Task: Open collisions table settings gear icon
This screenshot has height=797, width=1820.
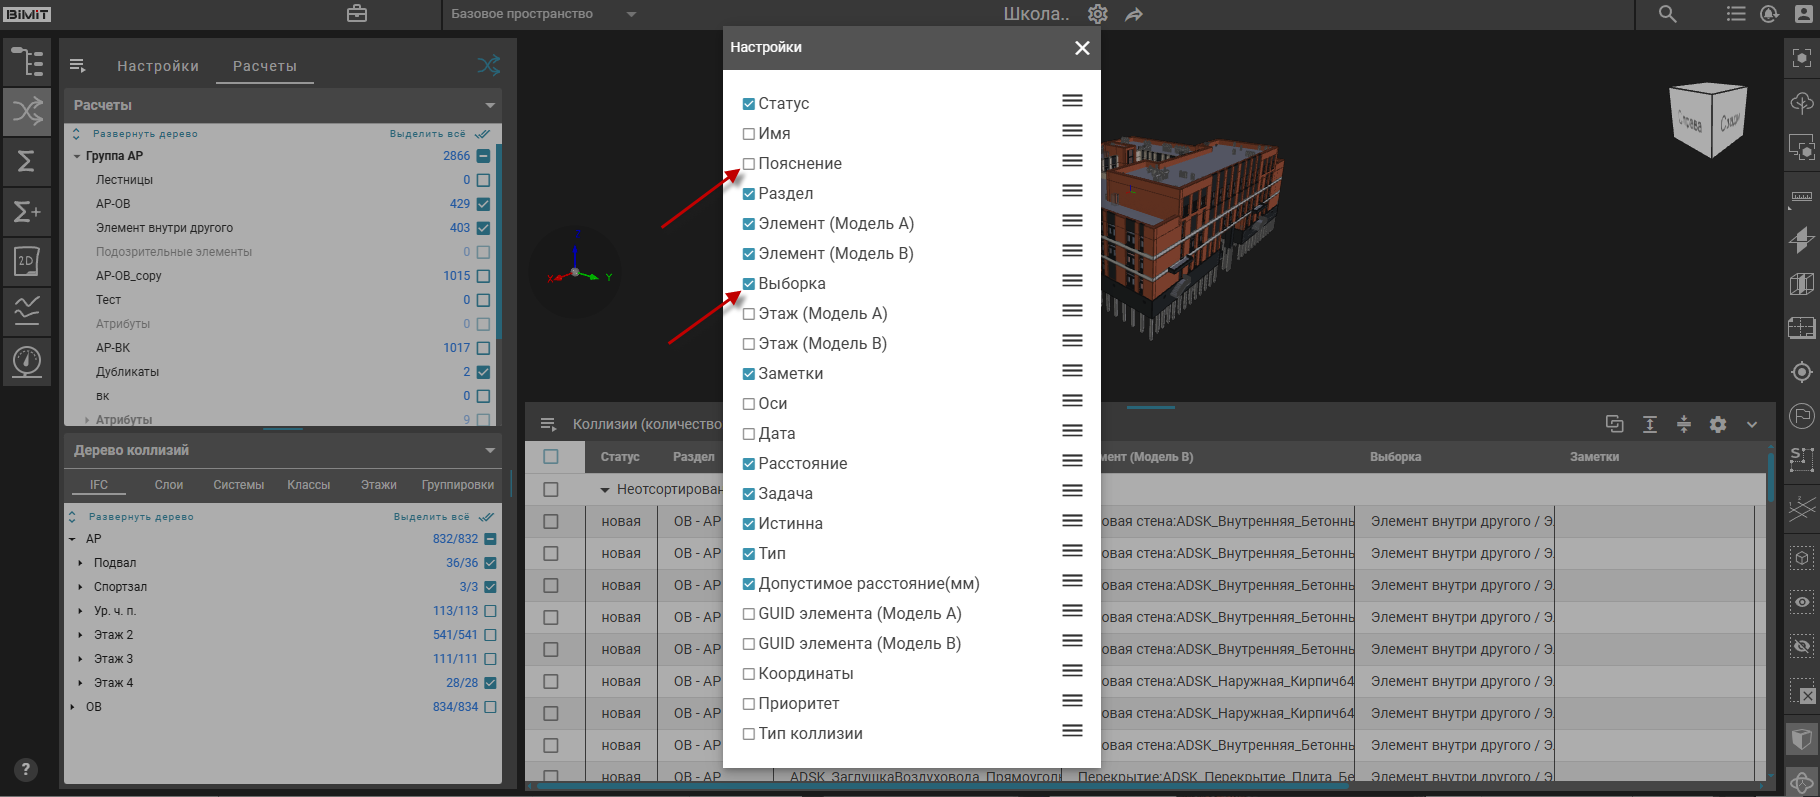Action: click(1718, 424)
